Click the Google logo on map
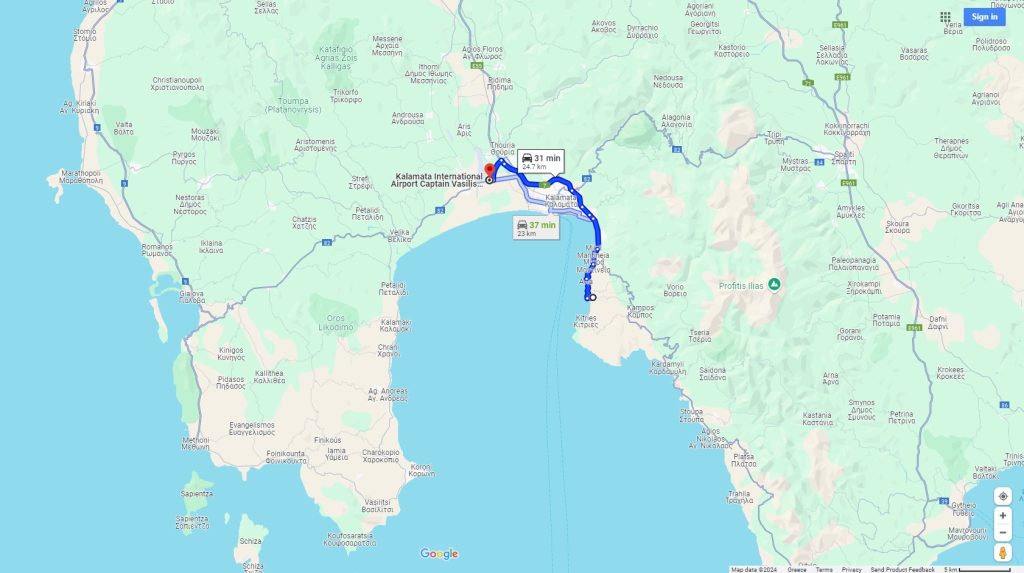The image size is (1024, 573). click(x=439, y=554)
